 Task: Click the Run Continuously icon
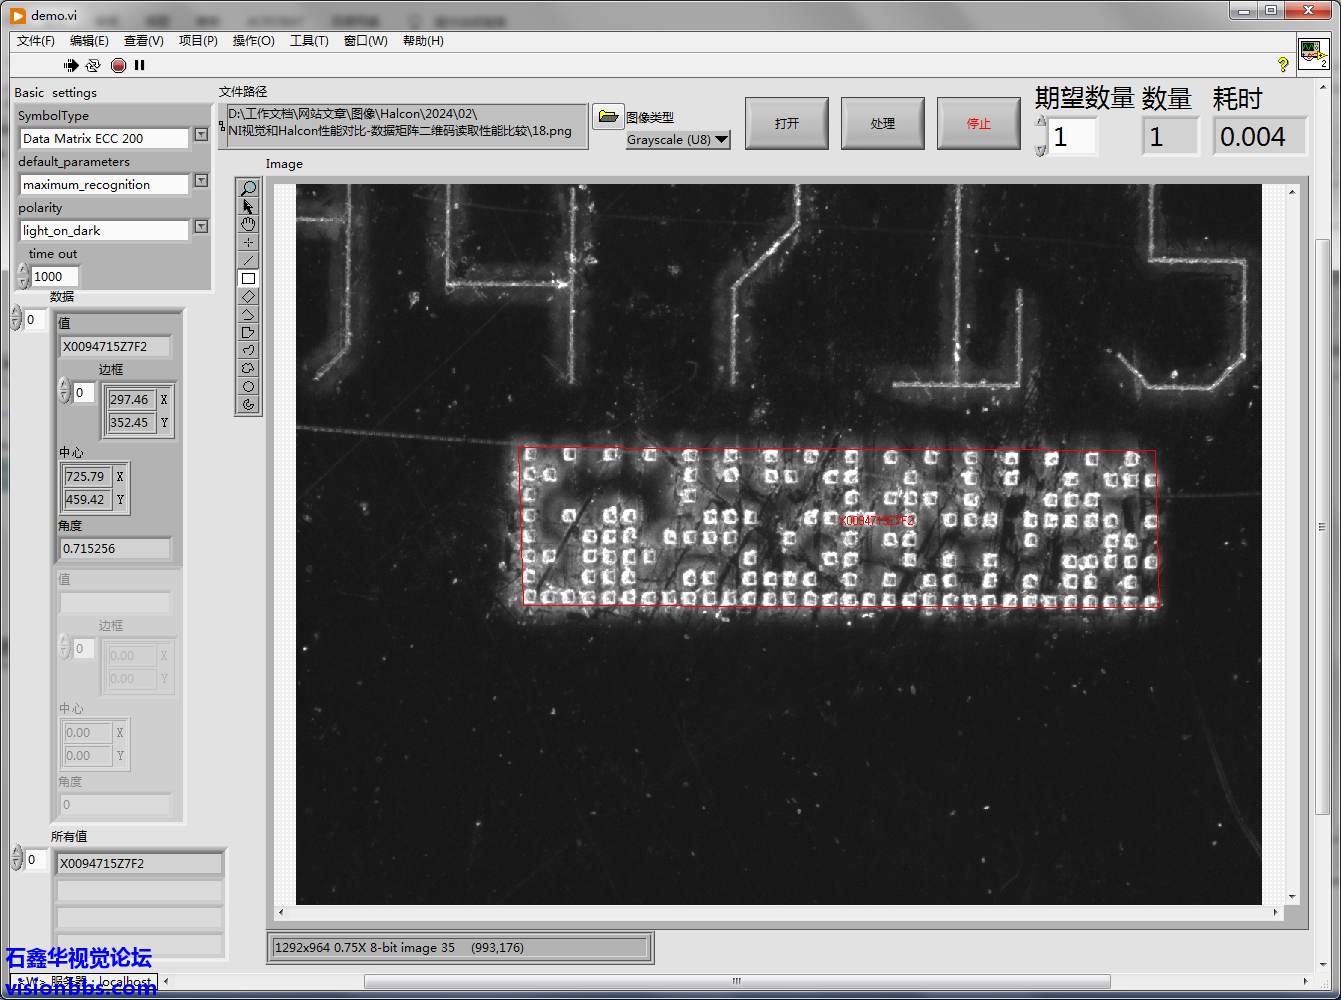pos(93,65)
